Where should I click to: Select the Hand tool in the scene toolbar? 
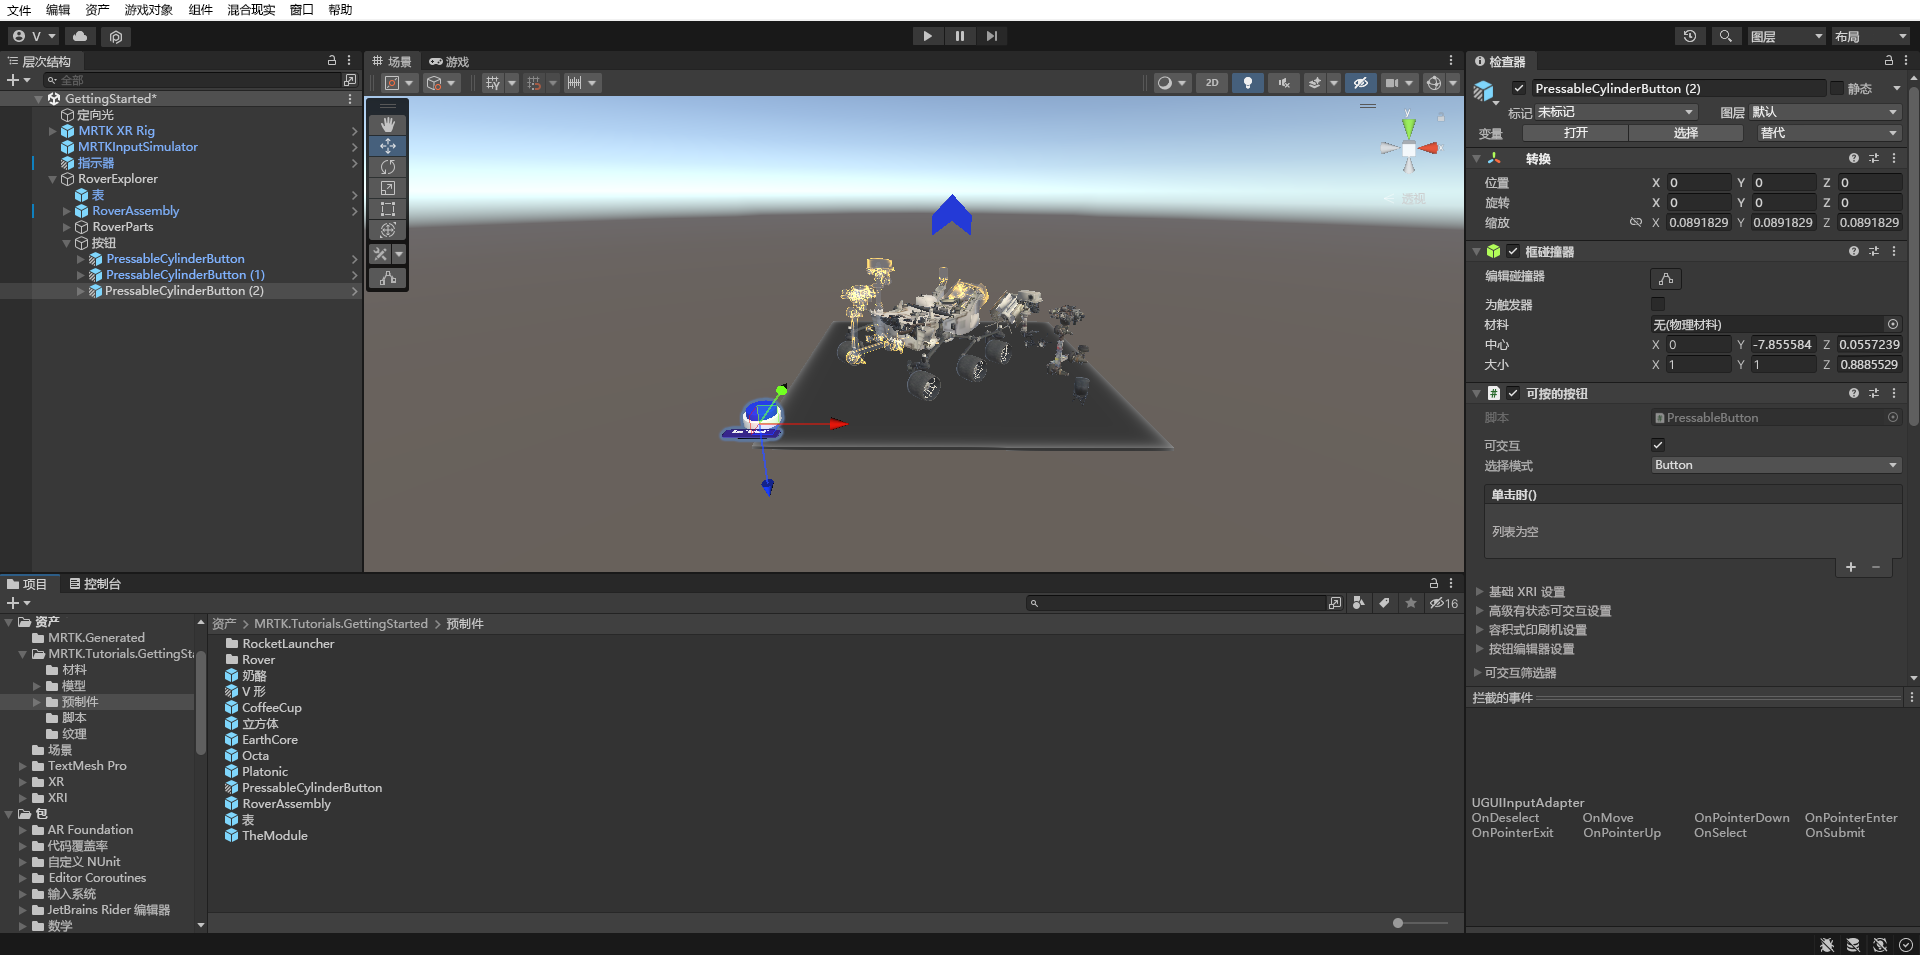pyautogui.click(x=387, y=124)
